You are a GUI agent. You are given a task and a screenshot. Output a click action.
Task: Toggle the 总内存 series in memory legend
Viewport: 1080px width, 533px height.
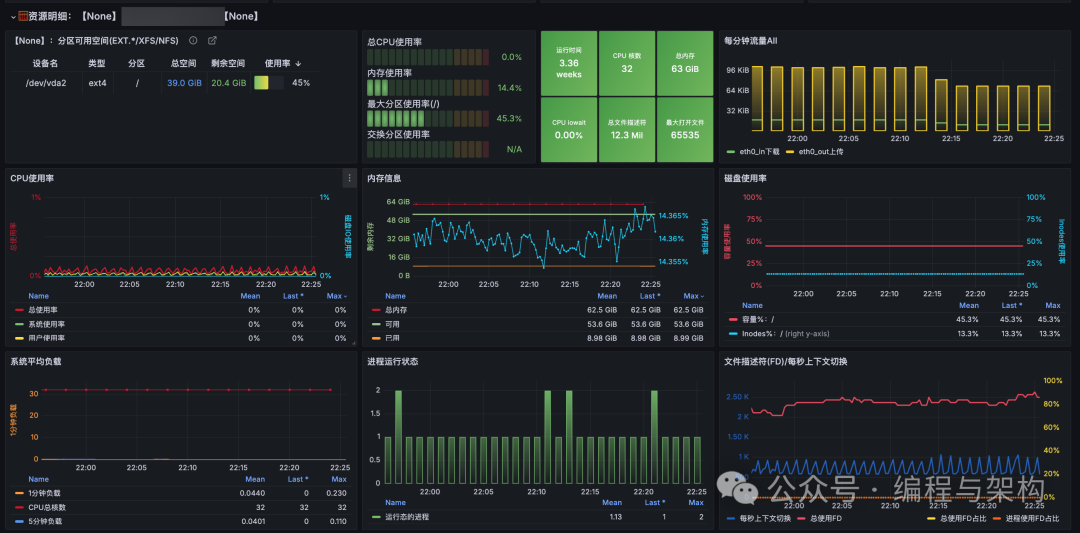coord(394,310)
